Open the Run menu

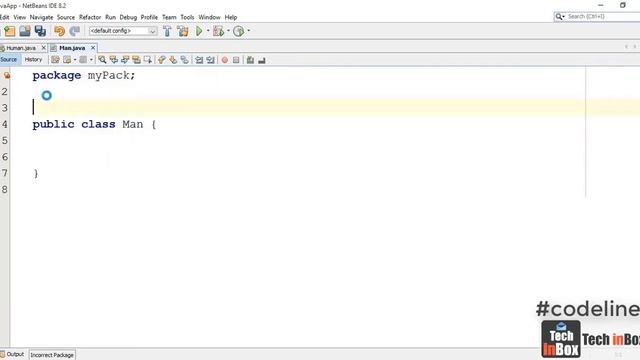click(x=110, y=17)
